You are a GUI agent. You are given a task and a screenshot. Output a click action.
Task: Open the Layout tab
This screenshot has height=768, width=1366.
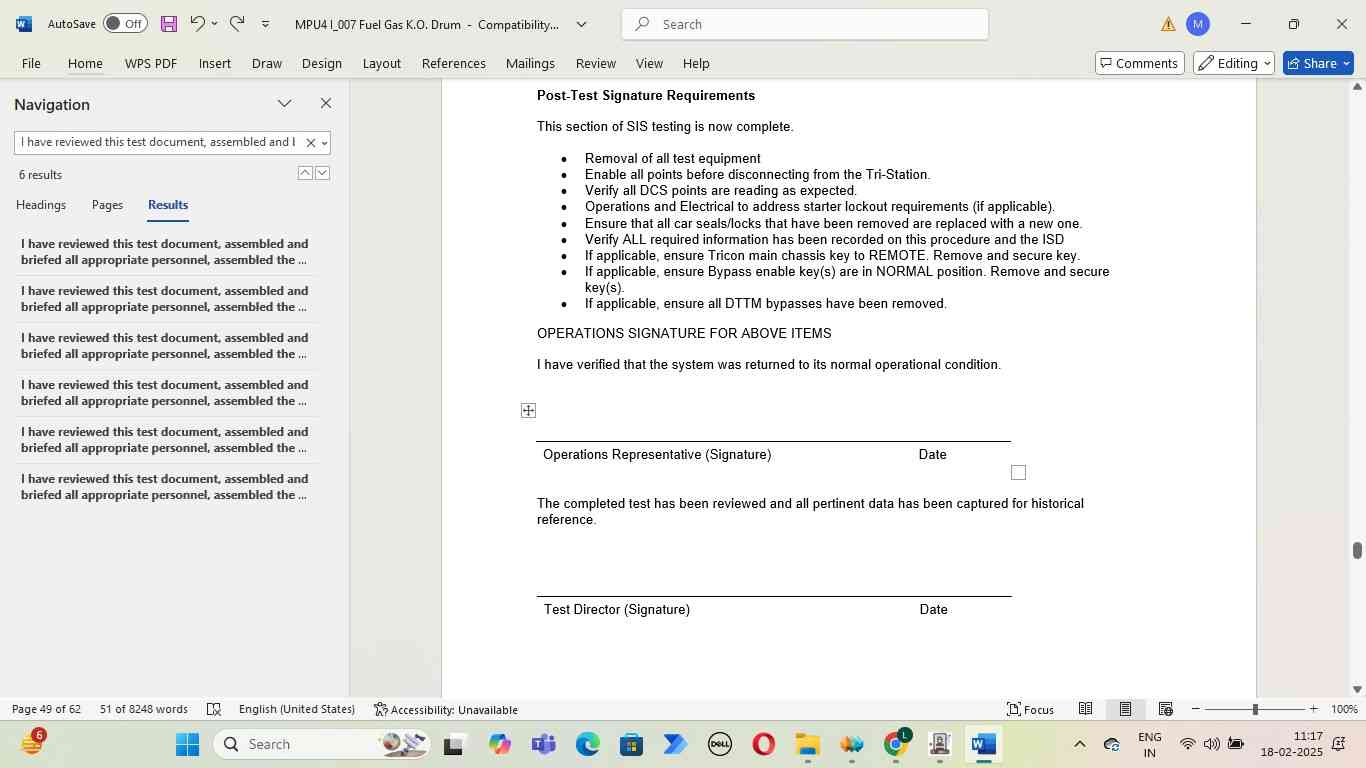point(382,63)
